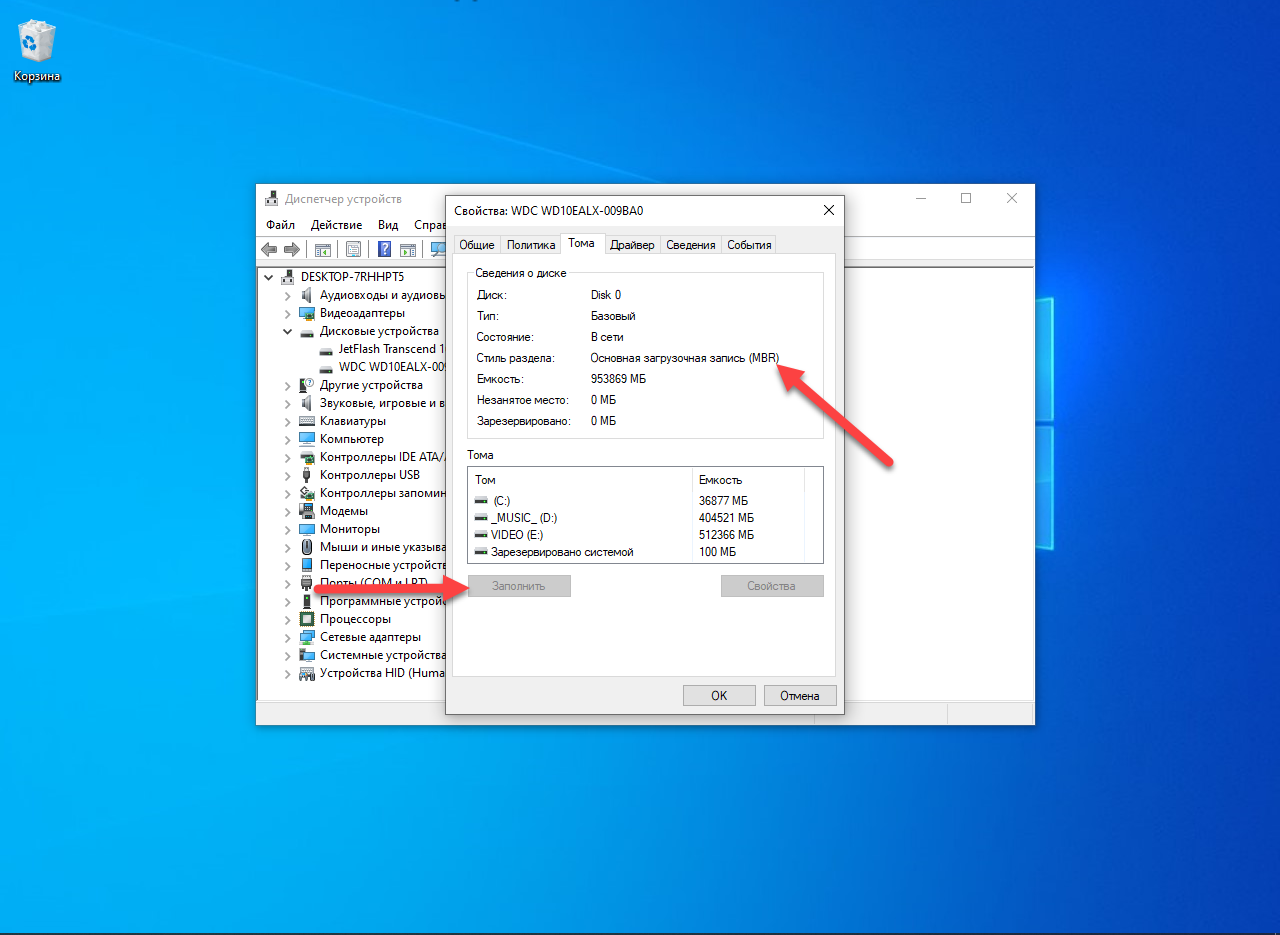Switch to the События tab
1280x935 pixels.
click(749, 245)
